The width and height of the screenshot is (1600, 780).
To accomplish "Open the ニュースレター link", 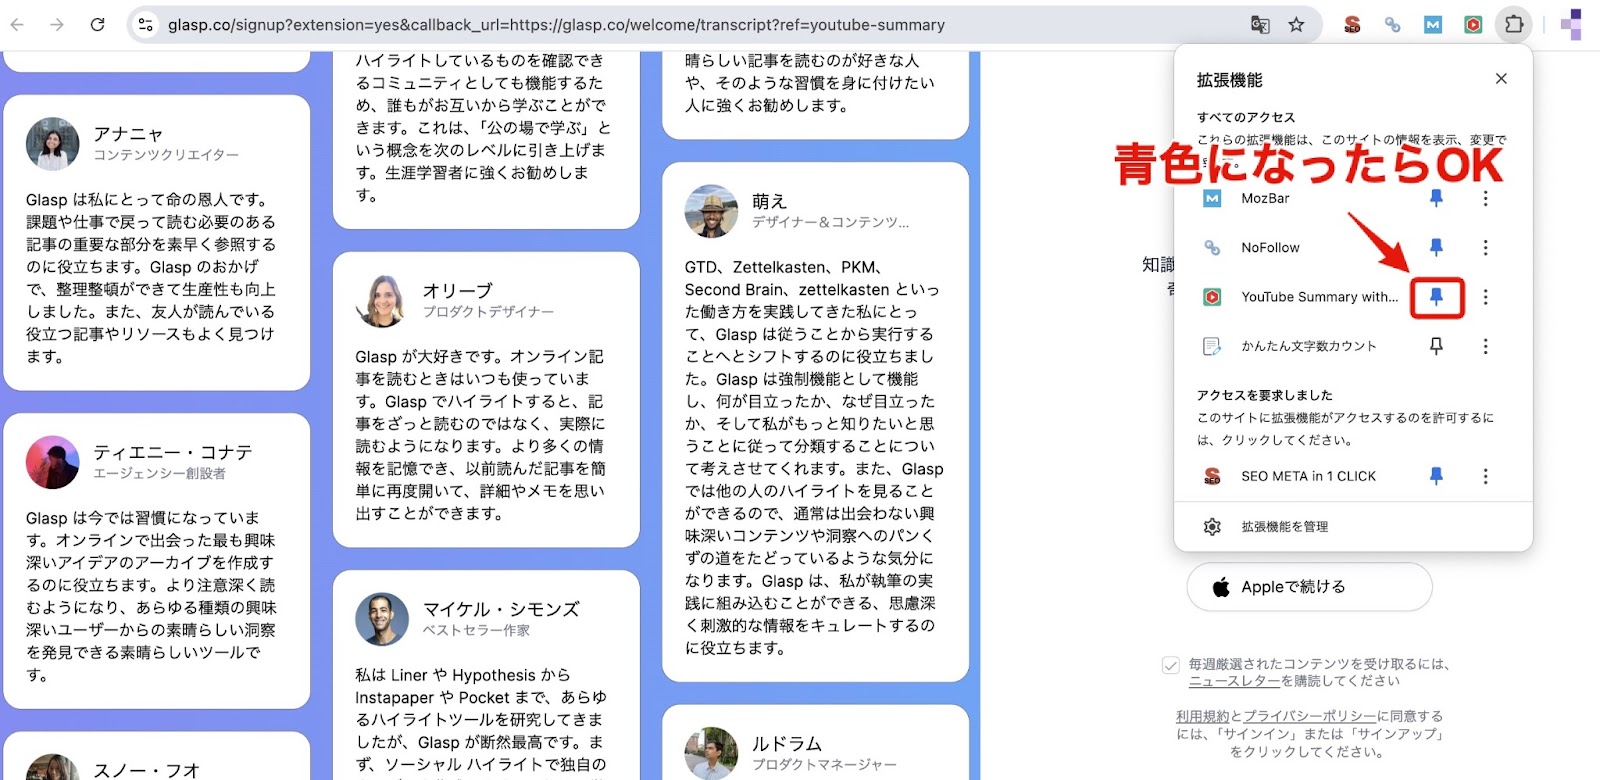I will pos(1234,681).
